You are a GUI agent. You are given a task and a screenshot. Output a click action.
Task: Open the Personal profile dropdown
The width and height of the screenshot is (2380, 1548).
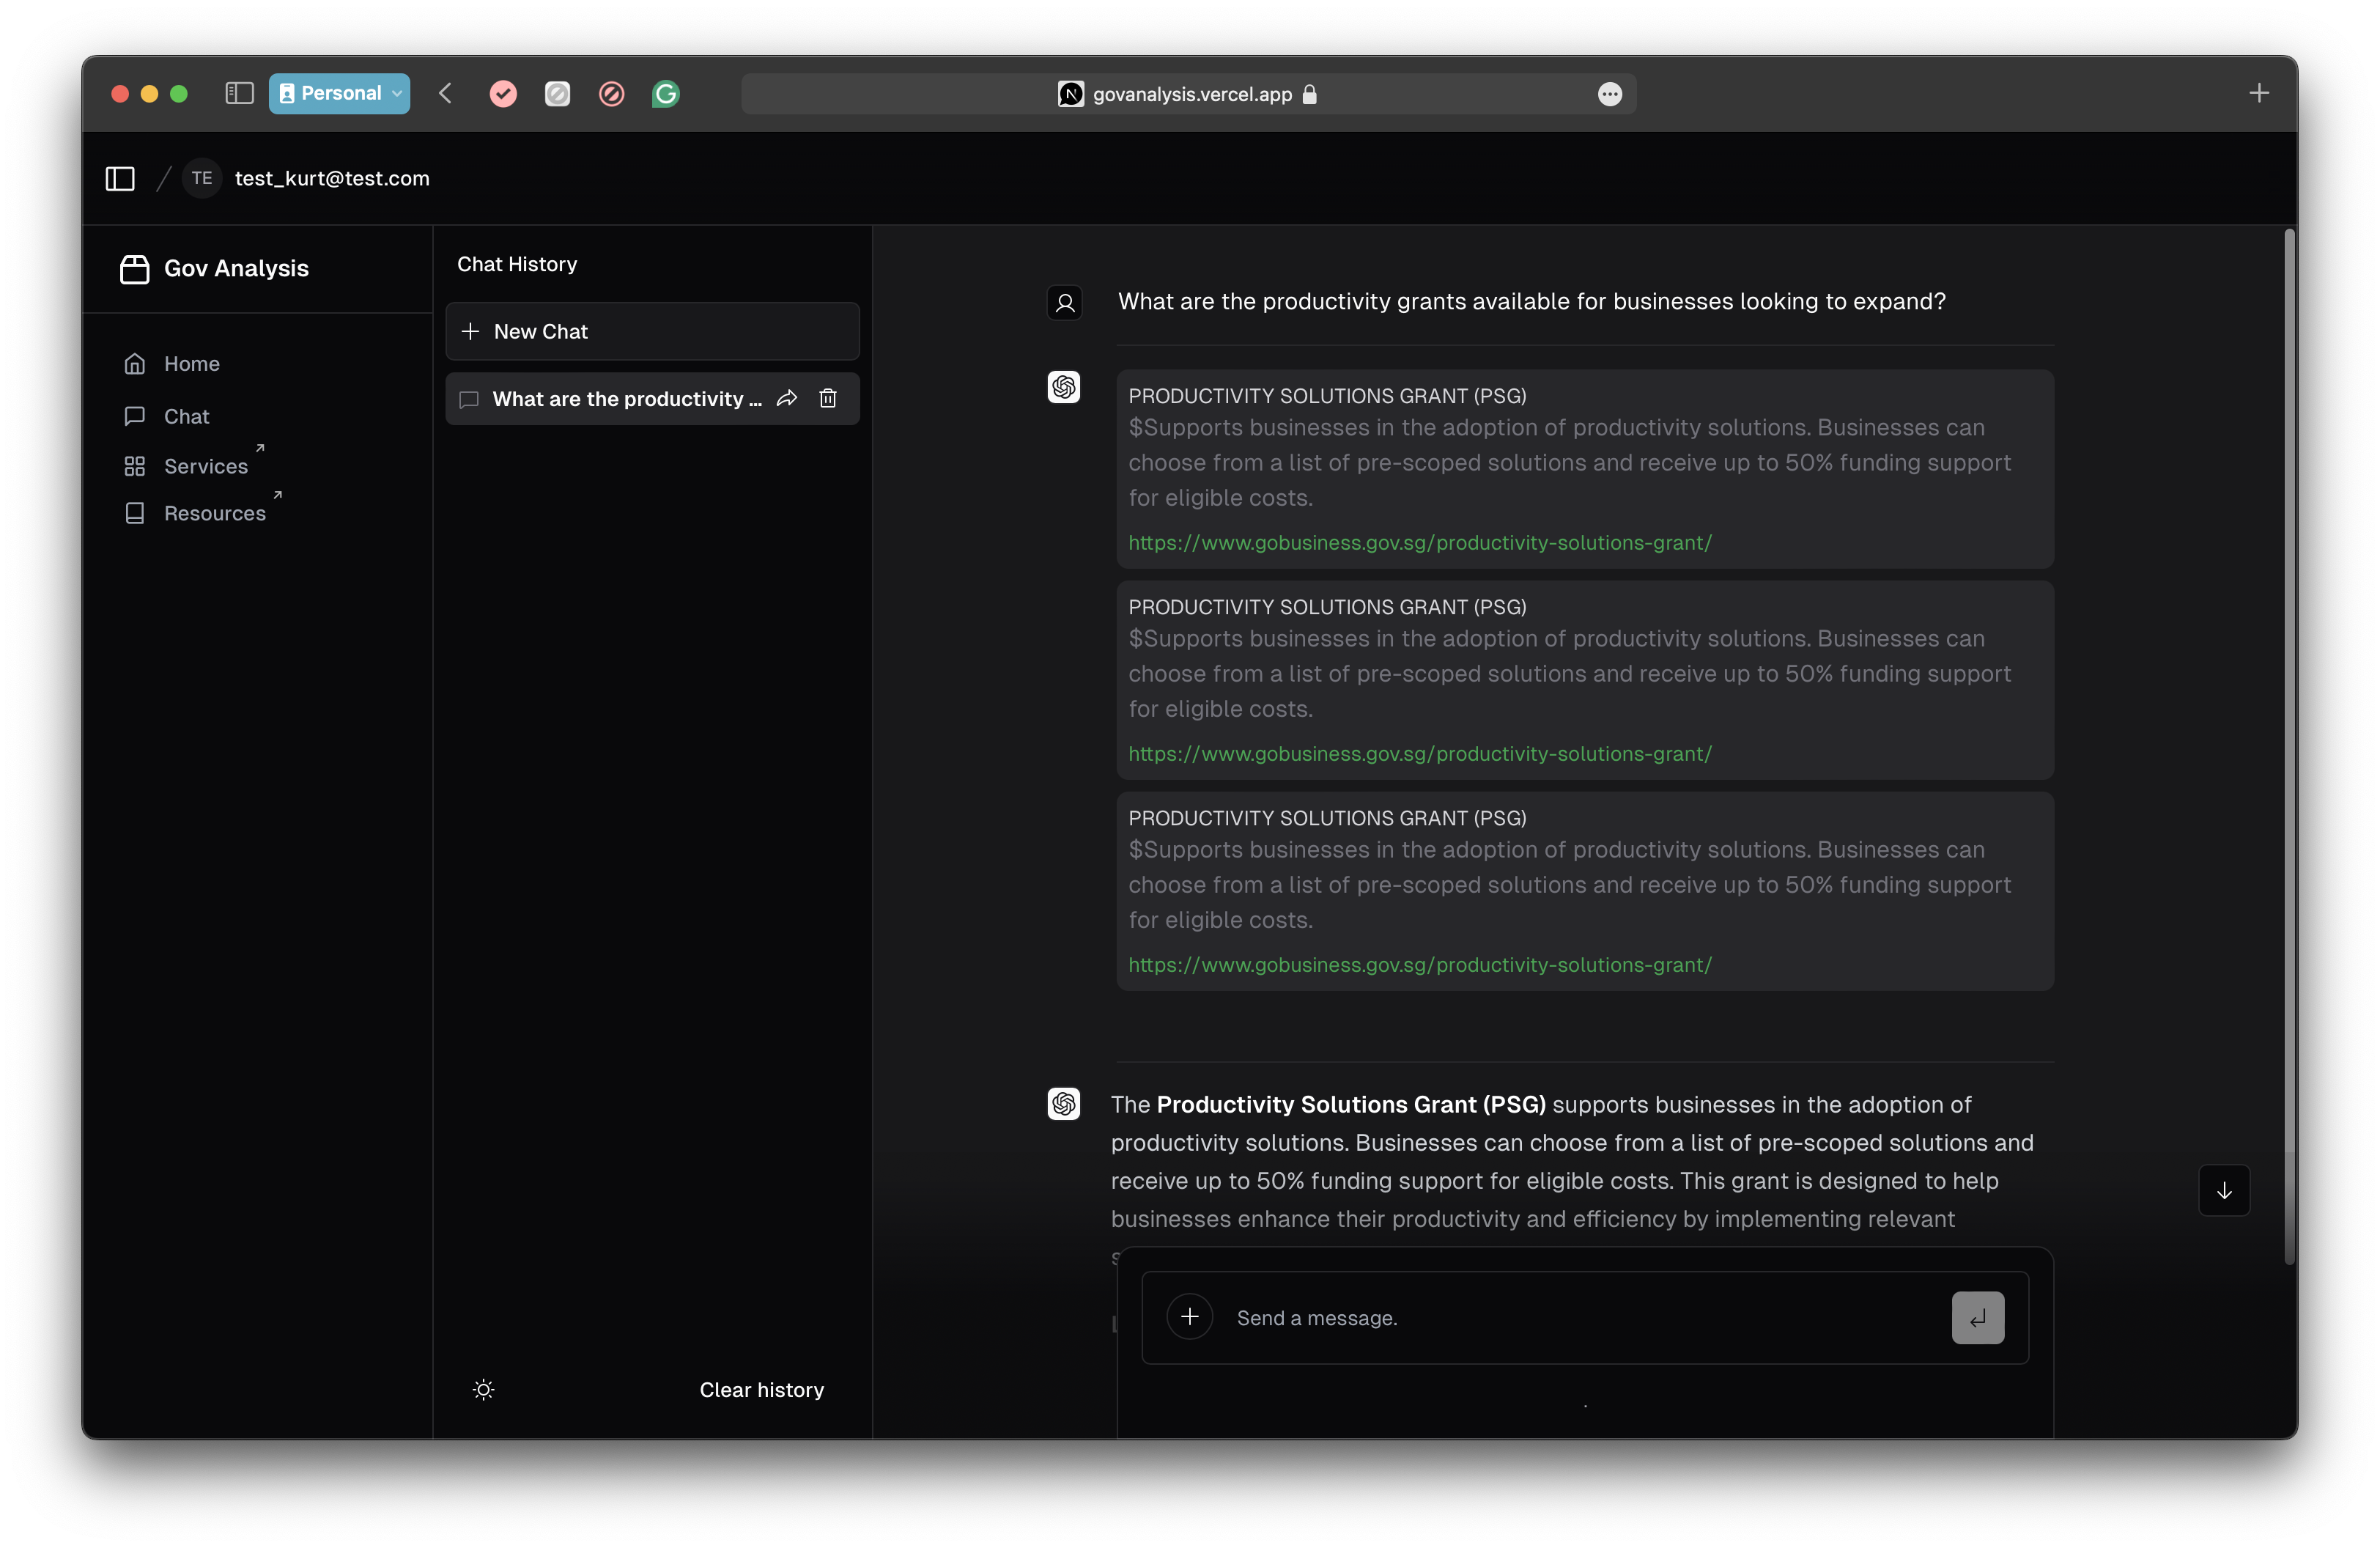[339, 93]
